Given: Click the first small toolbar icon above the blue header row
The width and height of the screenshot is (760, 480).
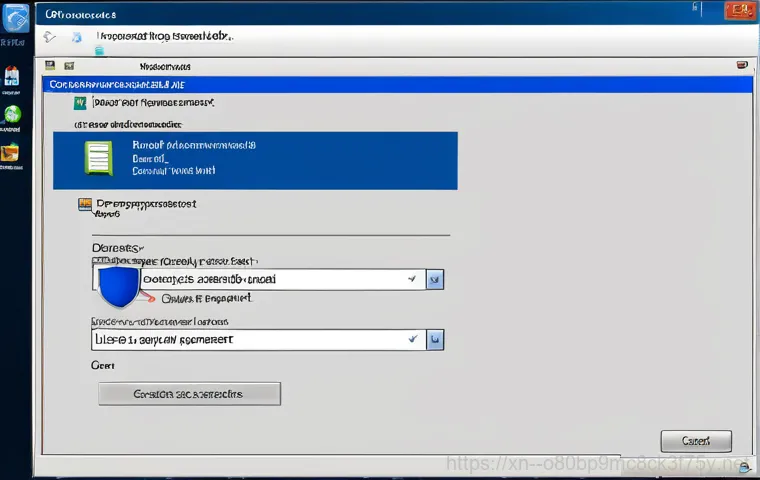Looking at the screenshot, I should (x=50, y=65).
